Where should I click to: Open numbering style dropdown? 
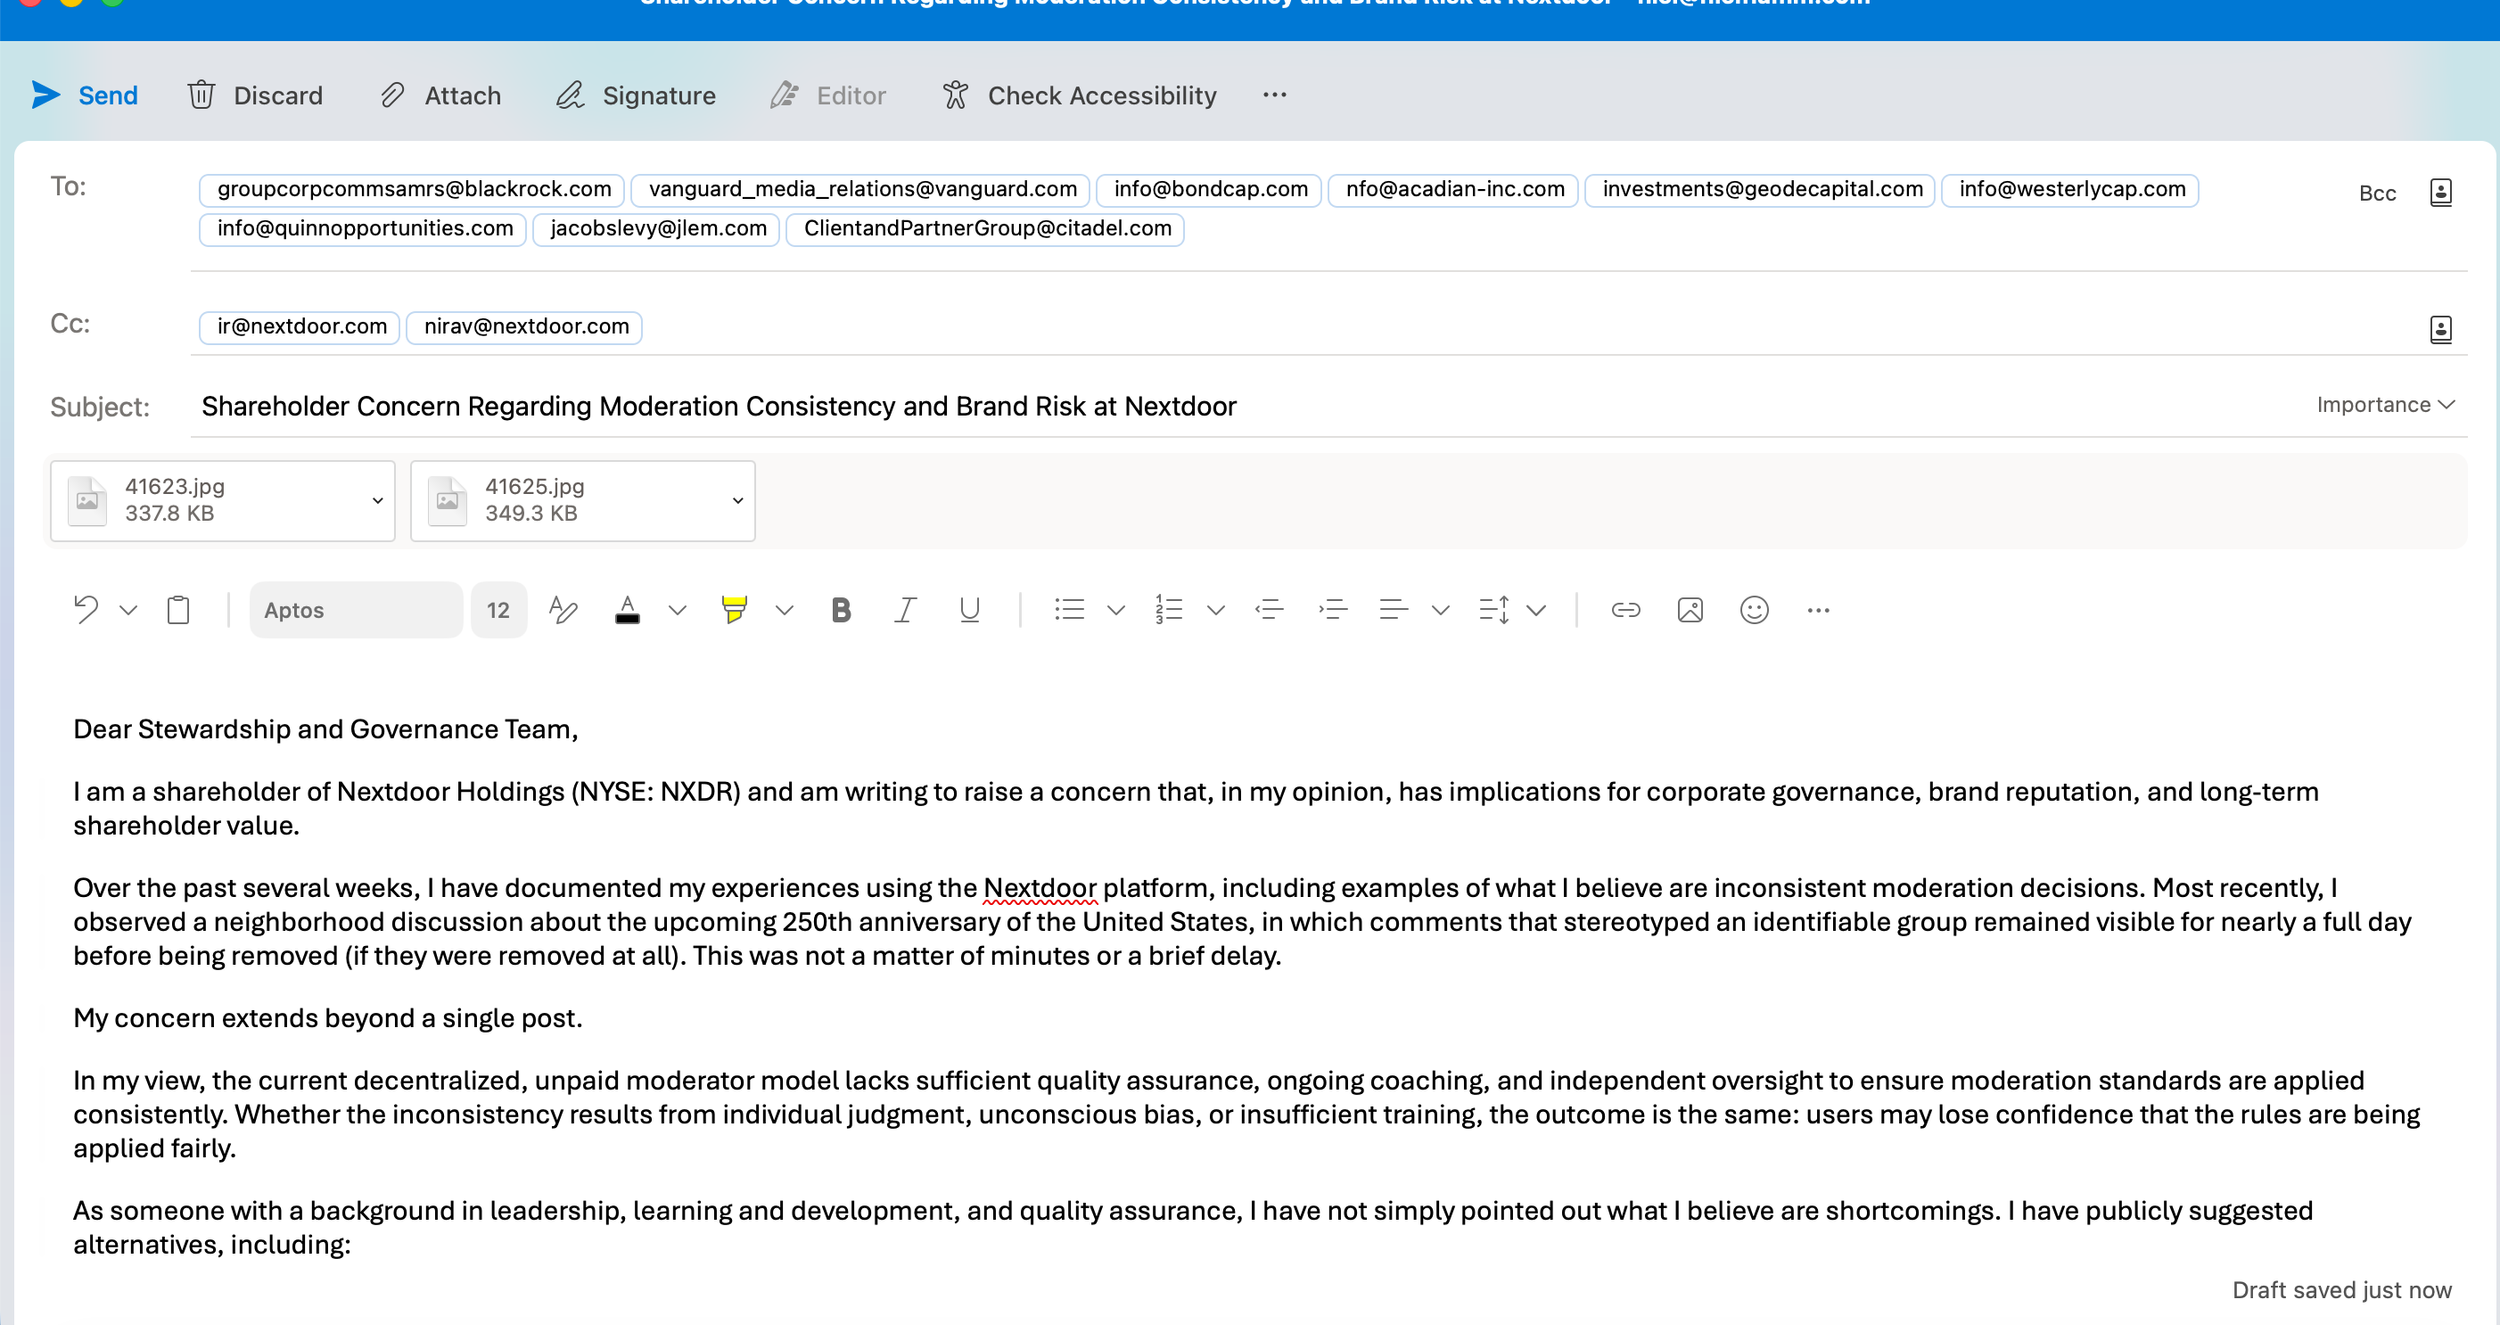(1216, 610)
